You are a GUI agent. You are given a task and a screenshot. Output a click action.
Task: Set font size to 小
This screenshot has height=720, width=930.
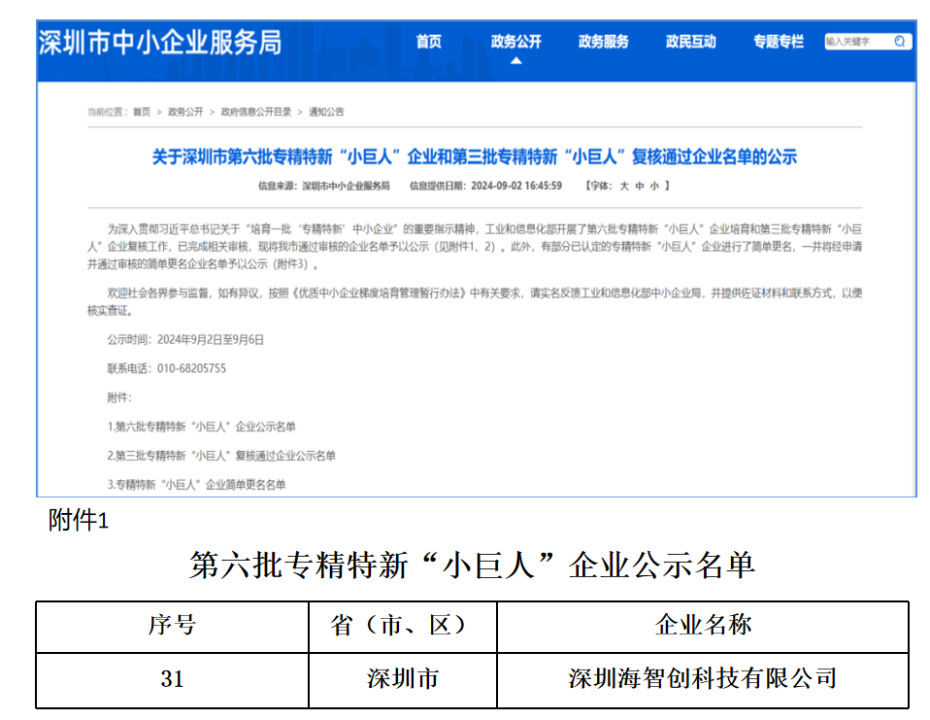coord(654,186)
